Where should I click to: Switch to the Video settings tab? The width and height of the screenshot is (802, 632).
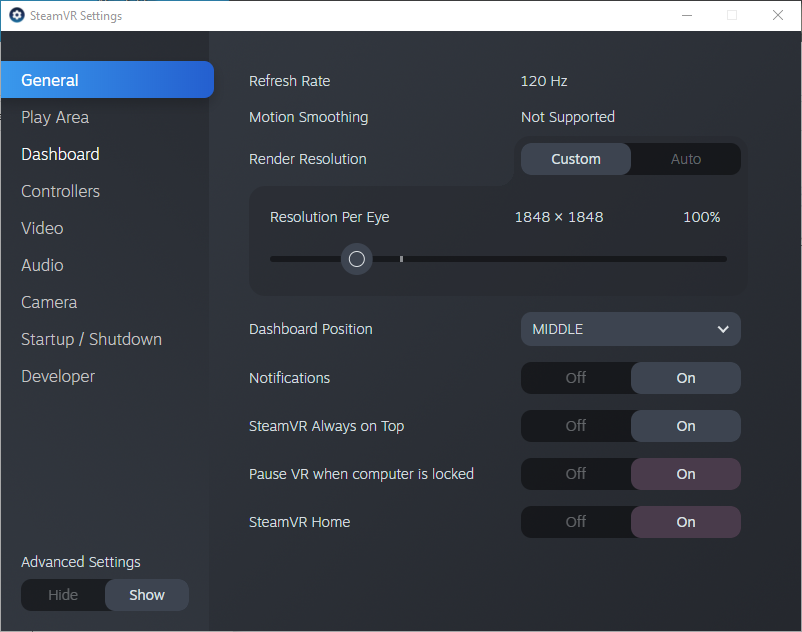(x=42, y=228)
